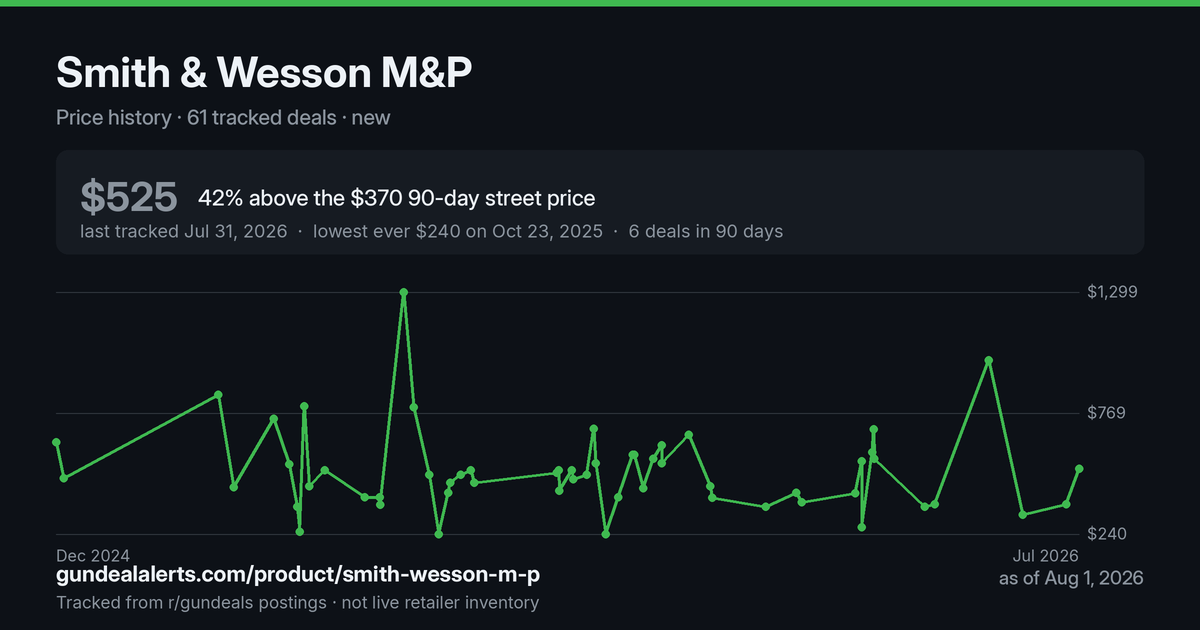This screenshot has width=1200, height=630.
Task: Open the gundealalerts.com product URL
Action: click(x=299, y=576)
